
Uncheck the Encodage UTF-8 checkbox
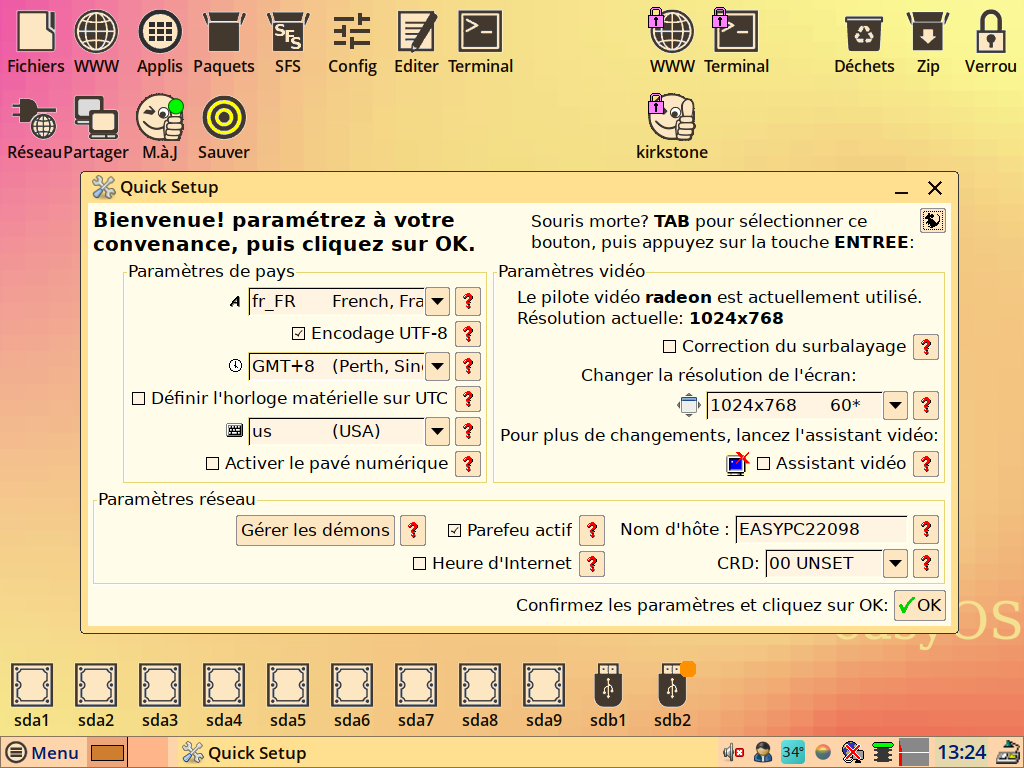tap(298, 334)
